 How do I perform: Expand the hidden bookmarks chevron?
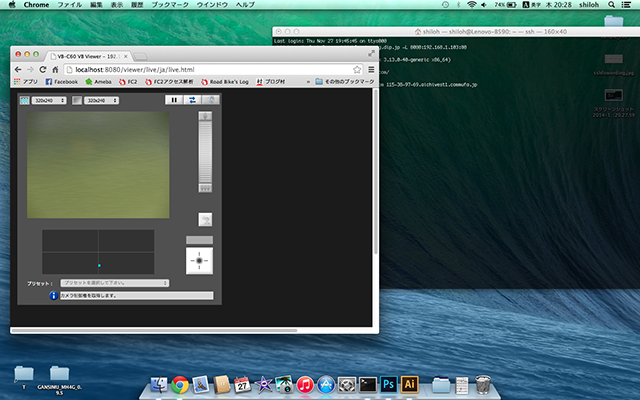308,82
